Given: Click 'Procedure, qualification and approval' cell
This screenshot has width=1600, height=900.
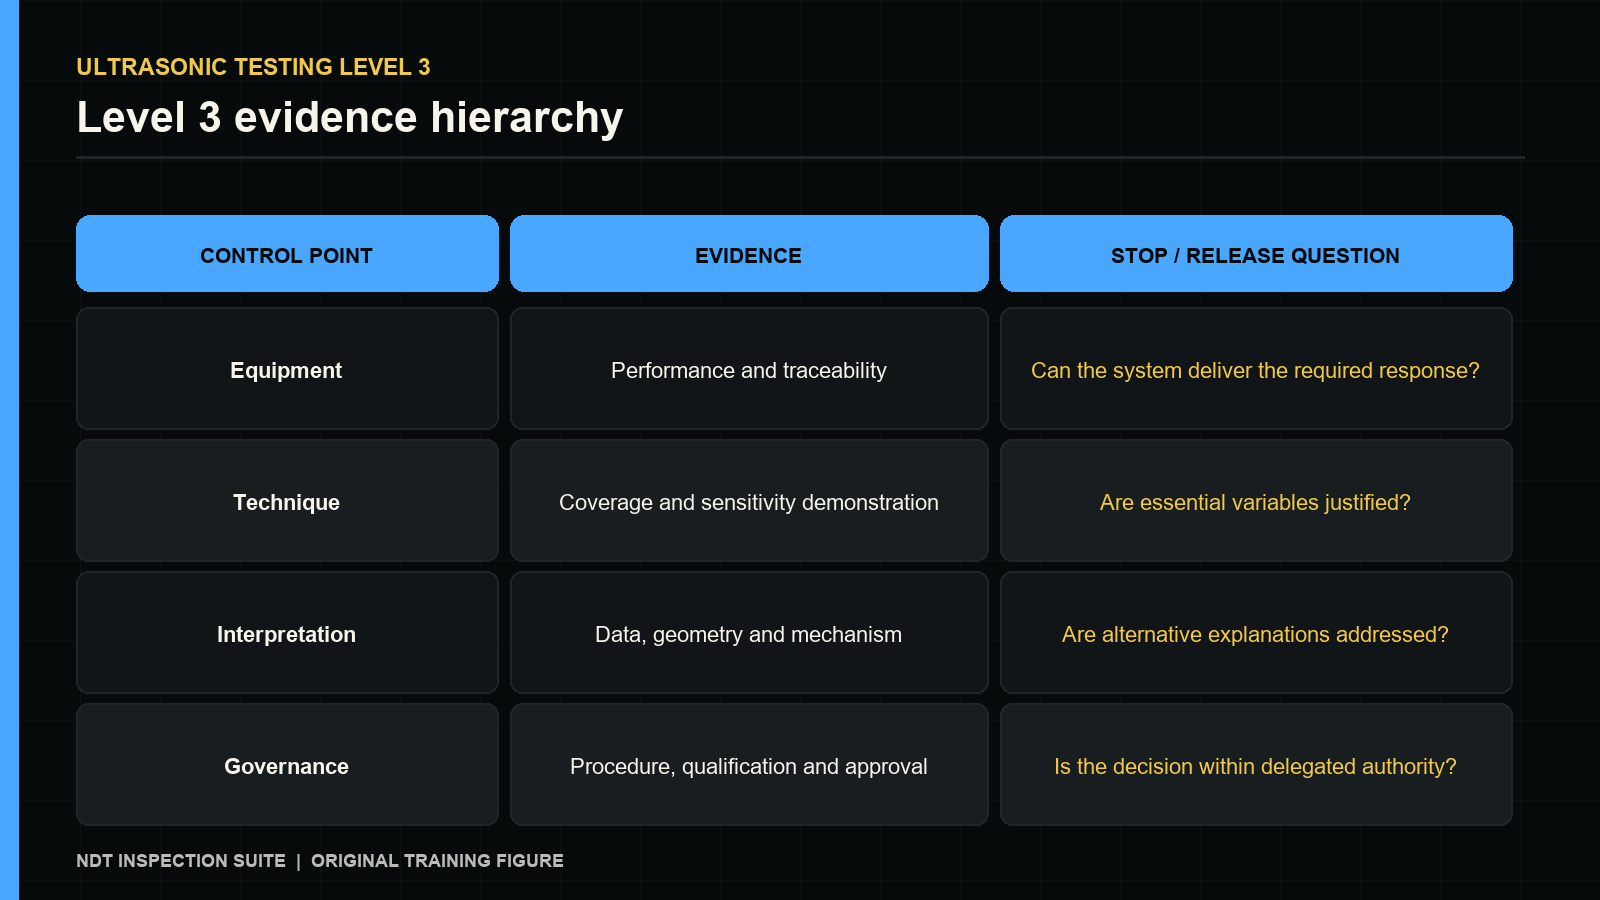Looking at the screenshot, I should tap(749, 765).
